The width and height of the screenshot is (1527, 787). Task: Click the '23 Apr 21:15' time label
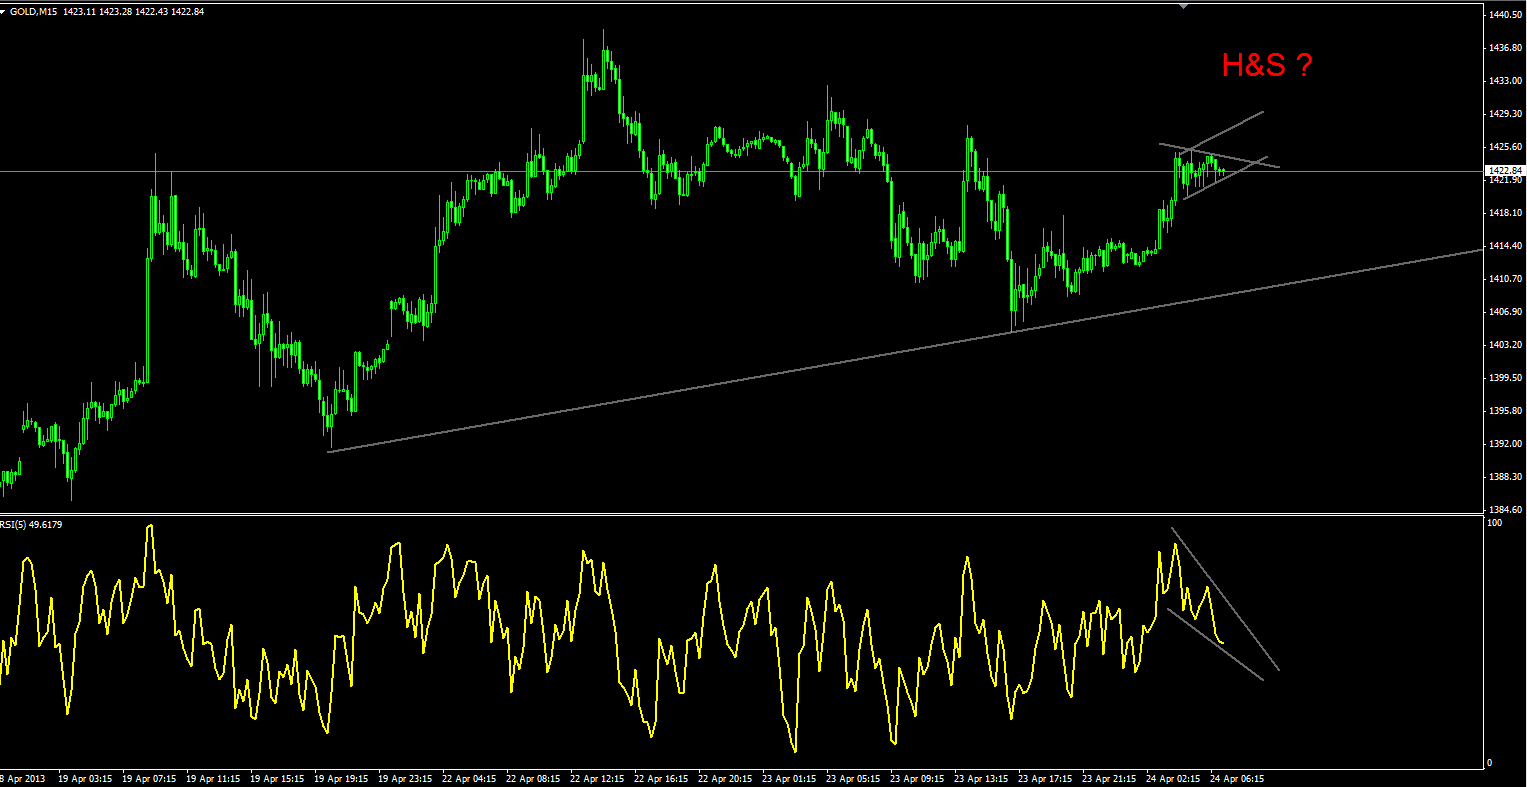click(1110, 778)
